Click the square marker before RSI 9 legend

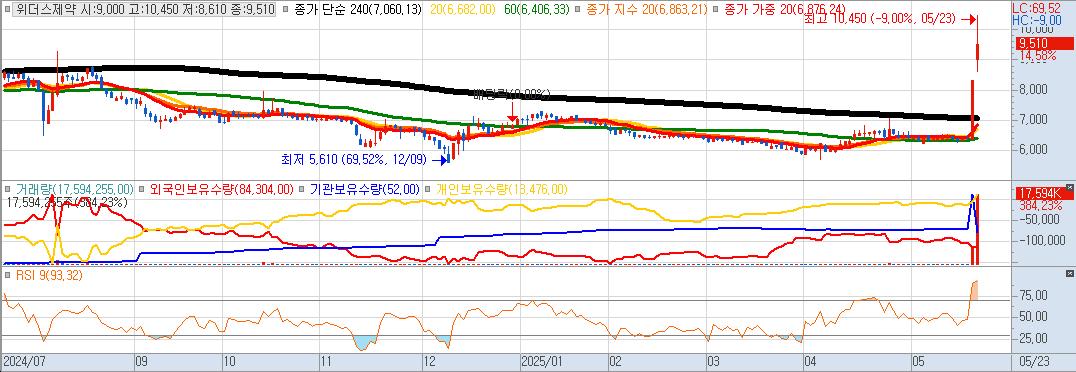pos(7,276)
